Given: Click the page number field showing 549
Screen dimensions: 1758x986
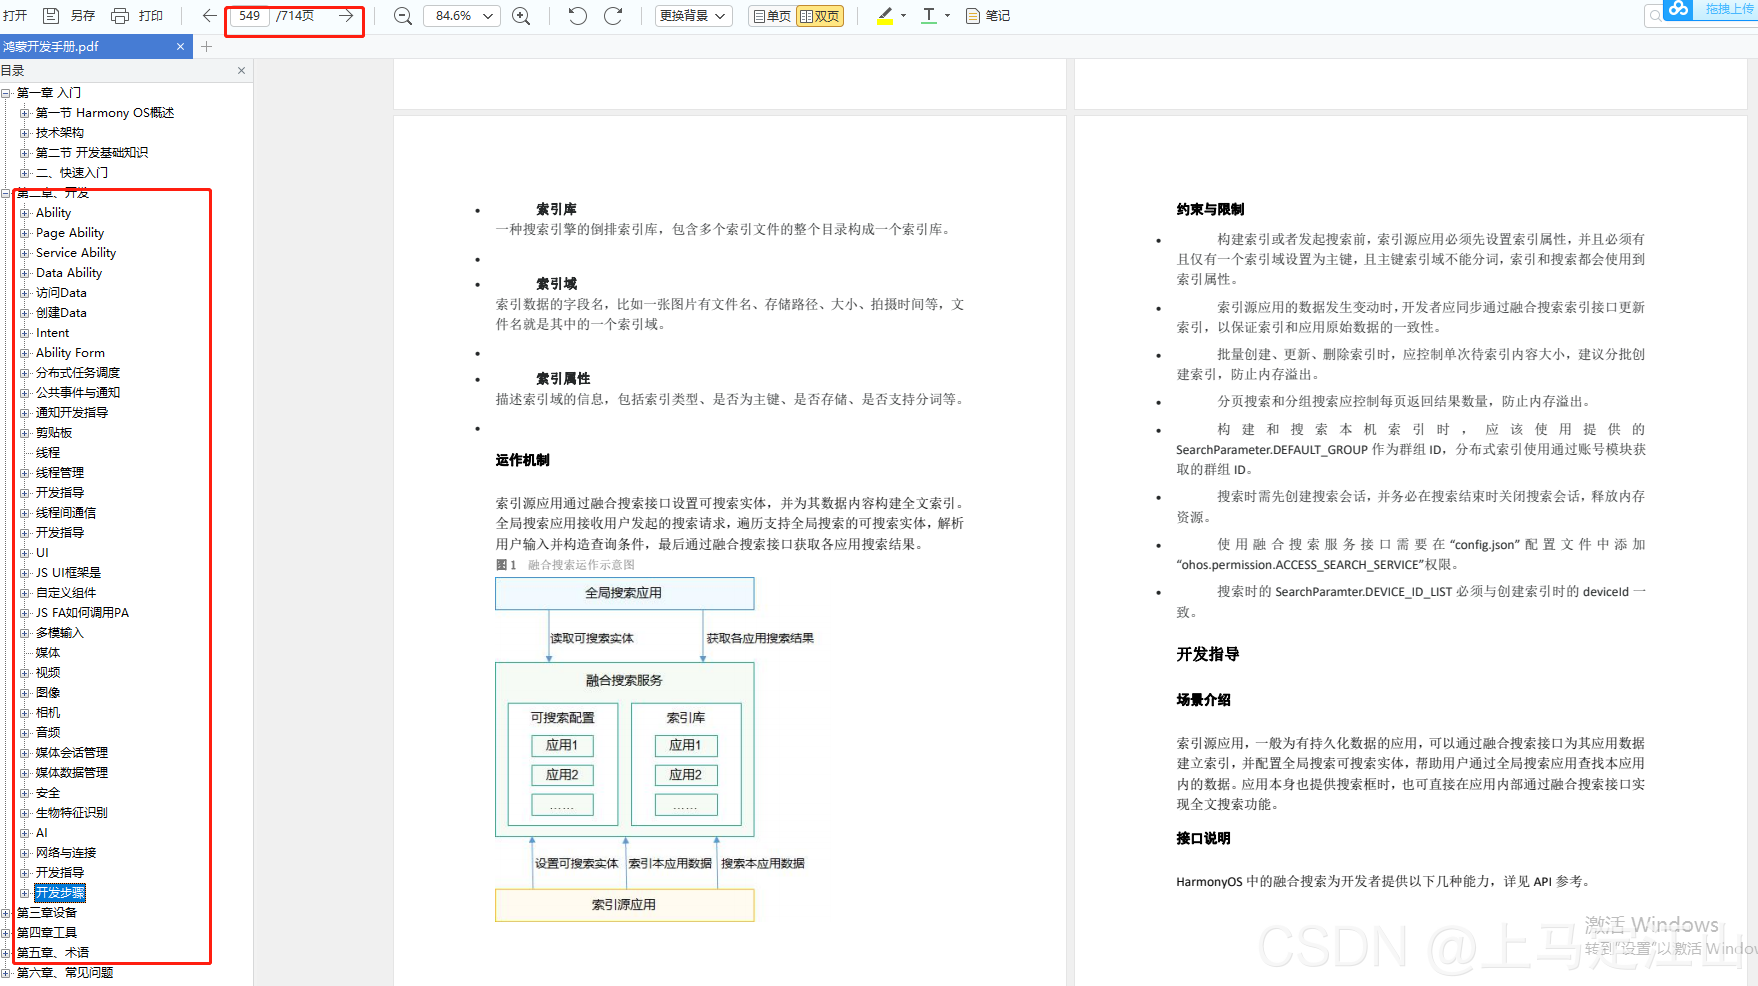Looking at the screenshot, I should (250, 16).
